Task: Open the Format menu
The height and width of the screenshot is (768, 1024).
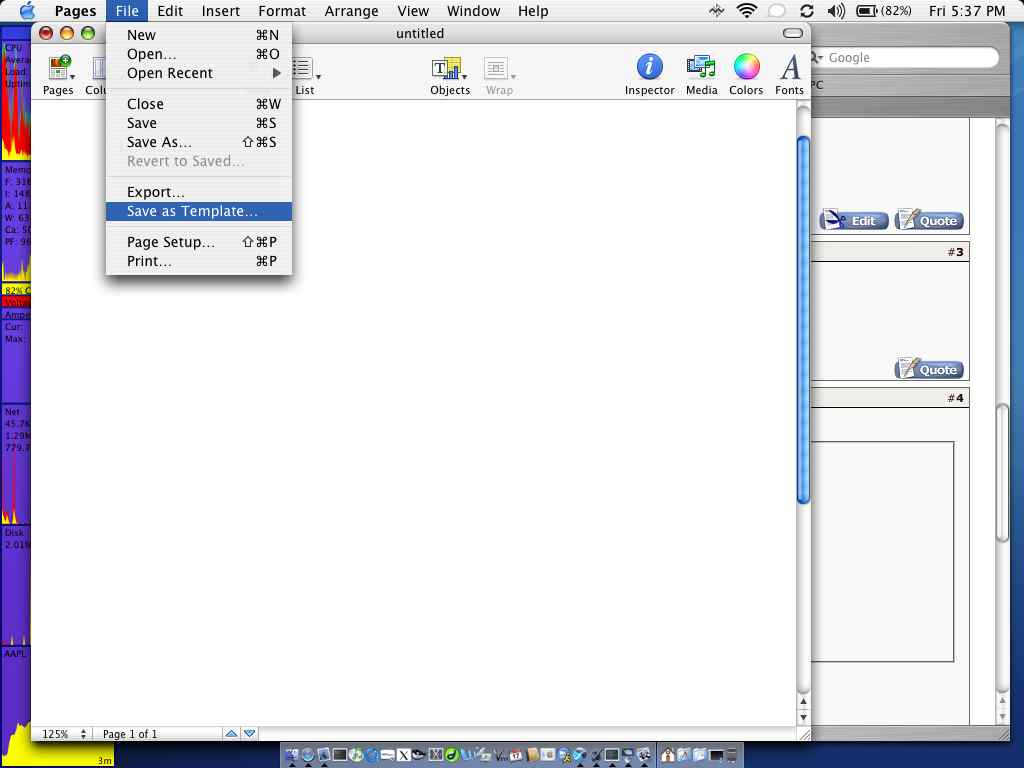Action: pos(281,11)
